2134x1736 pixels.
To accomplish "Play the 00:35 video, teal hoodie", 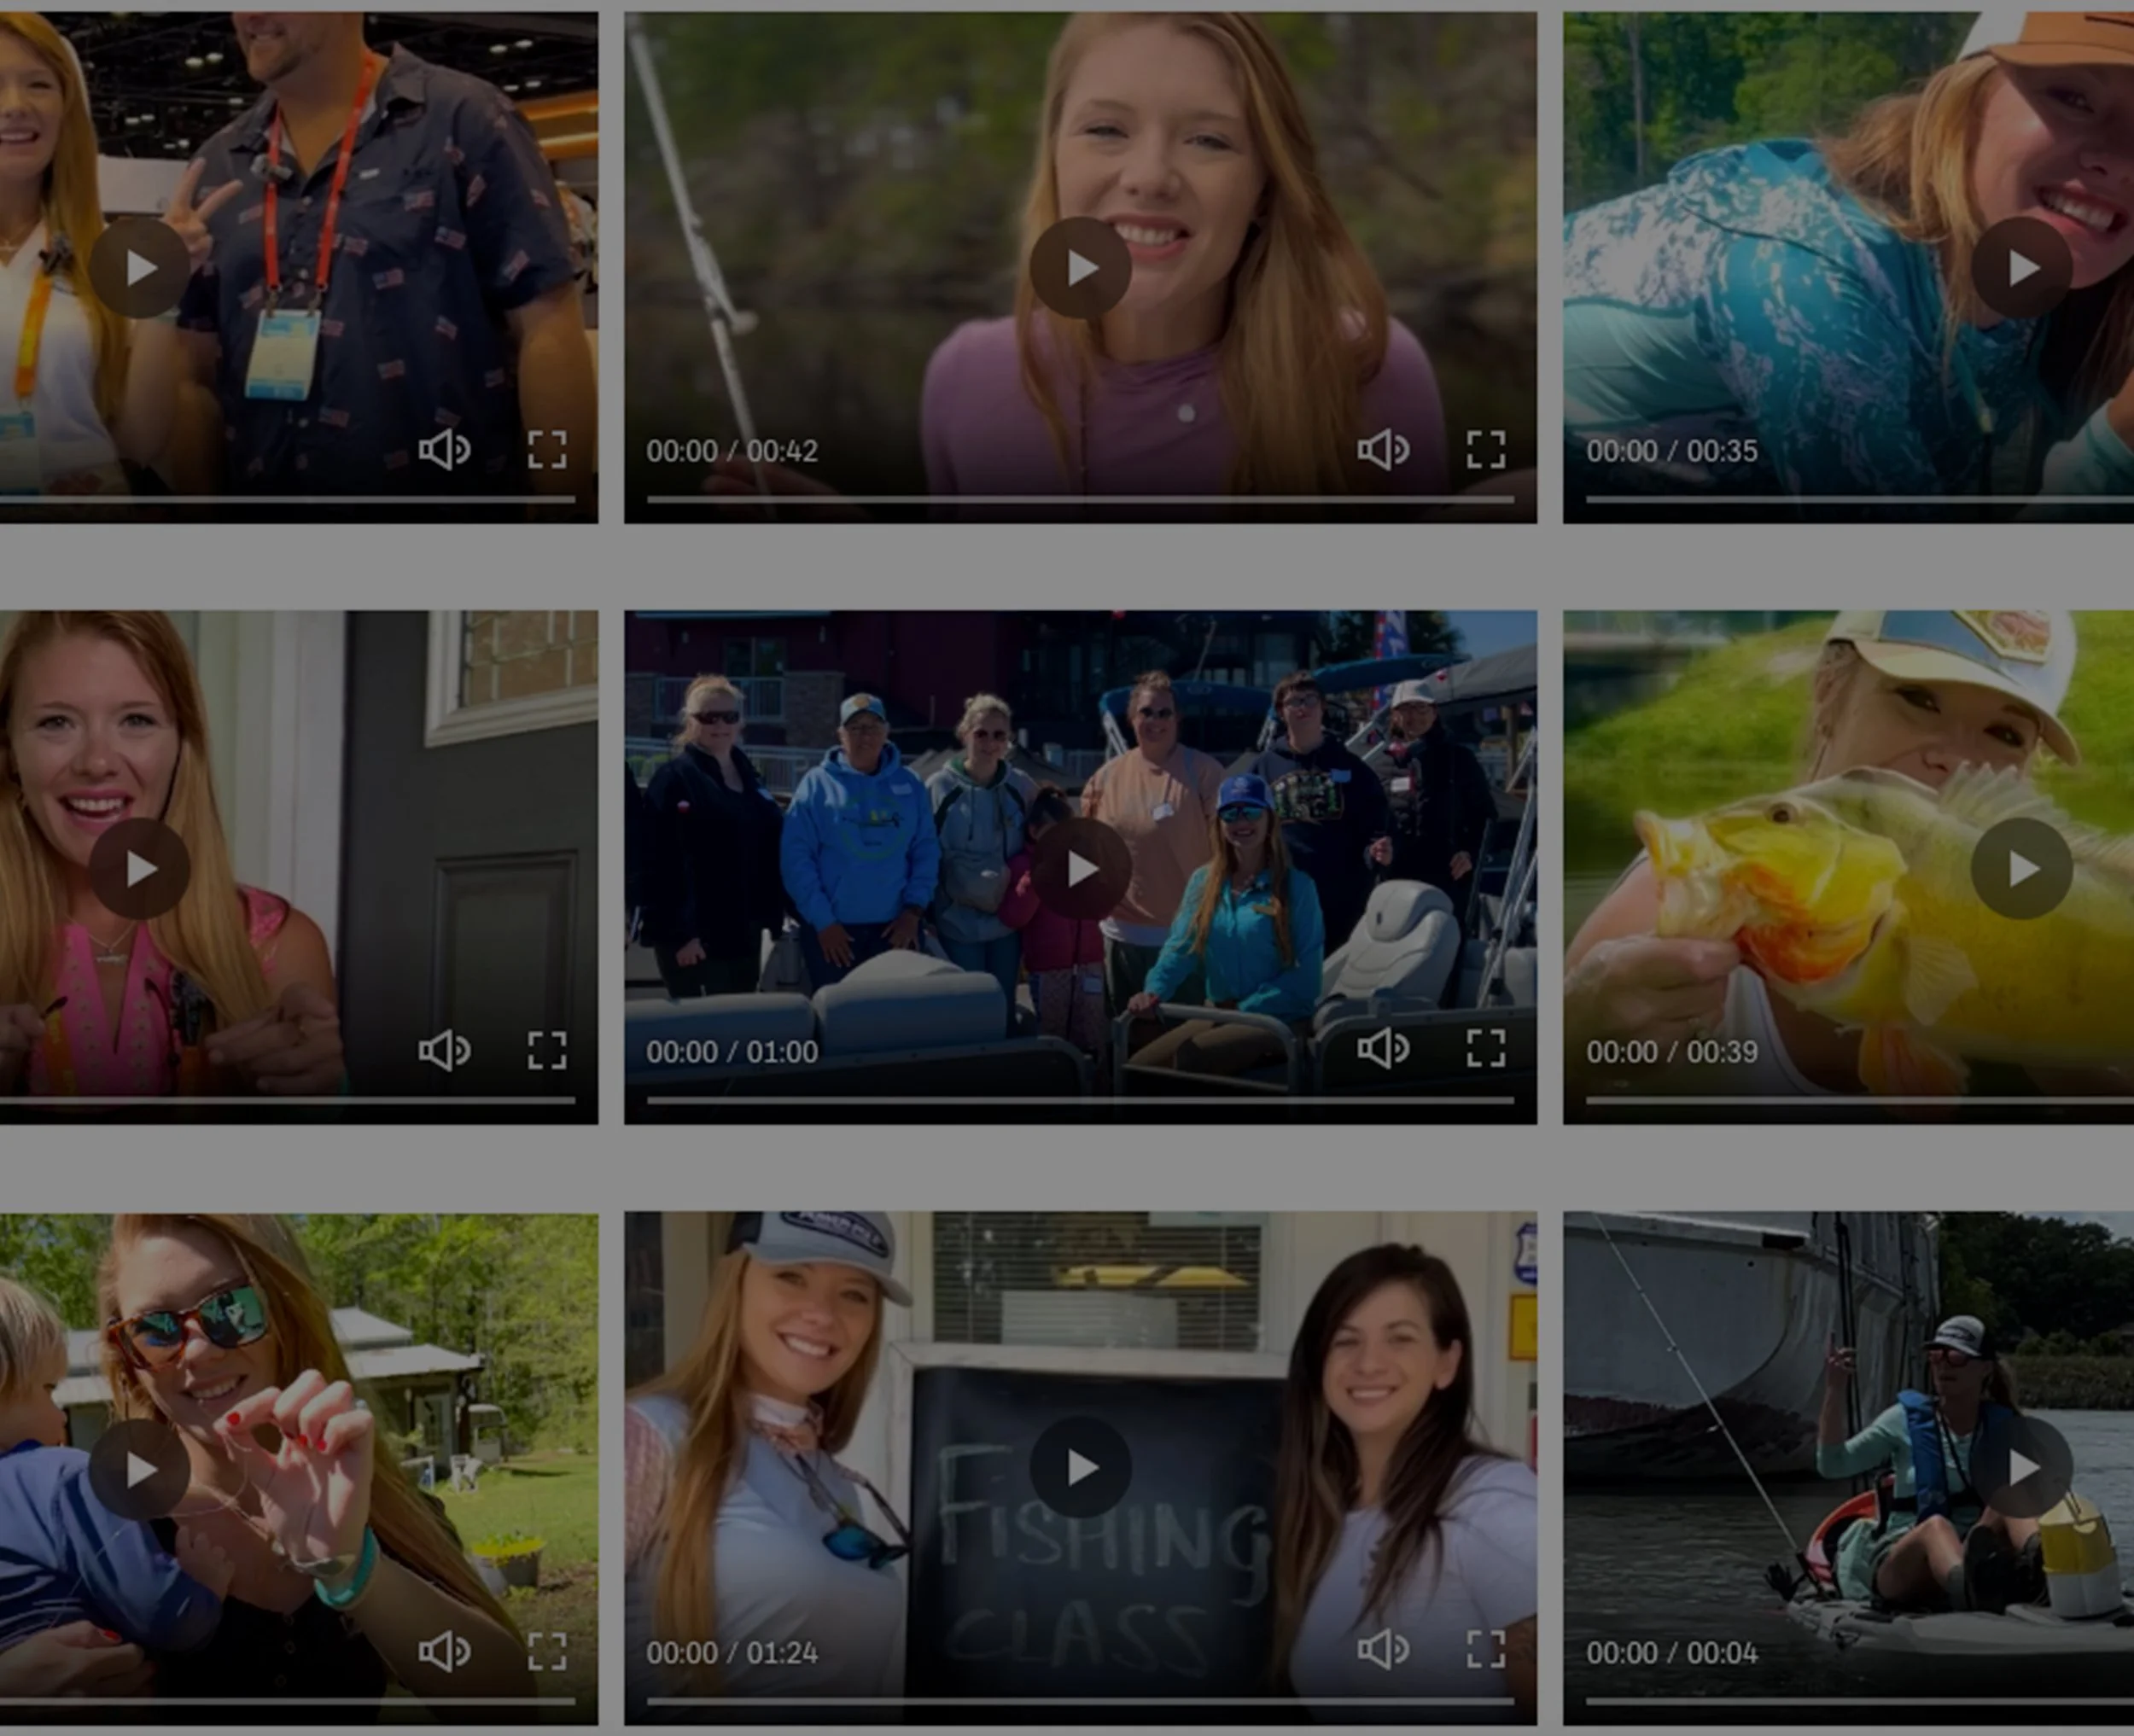I will (2021, 268).
